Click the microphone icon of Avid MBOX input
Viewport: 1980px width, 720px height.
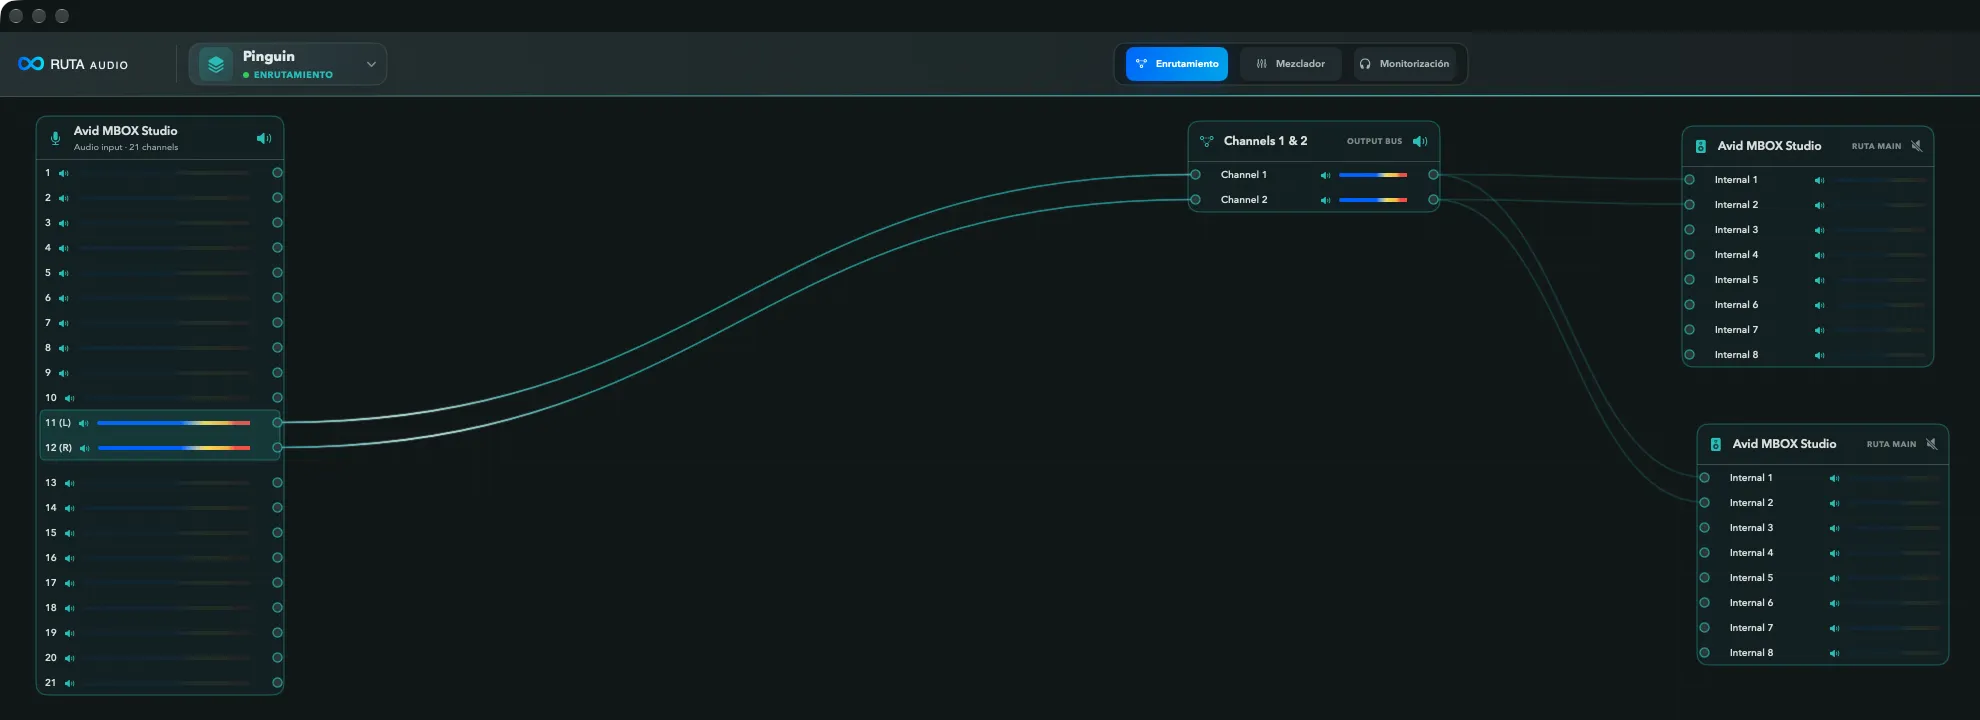[56, 138]
